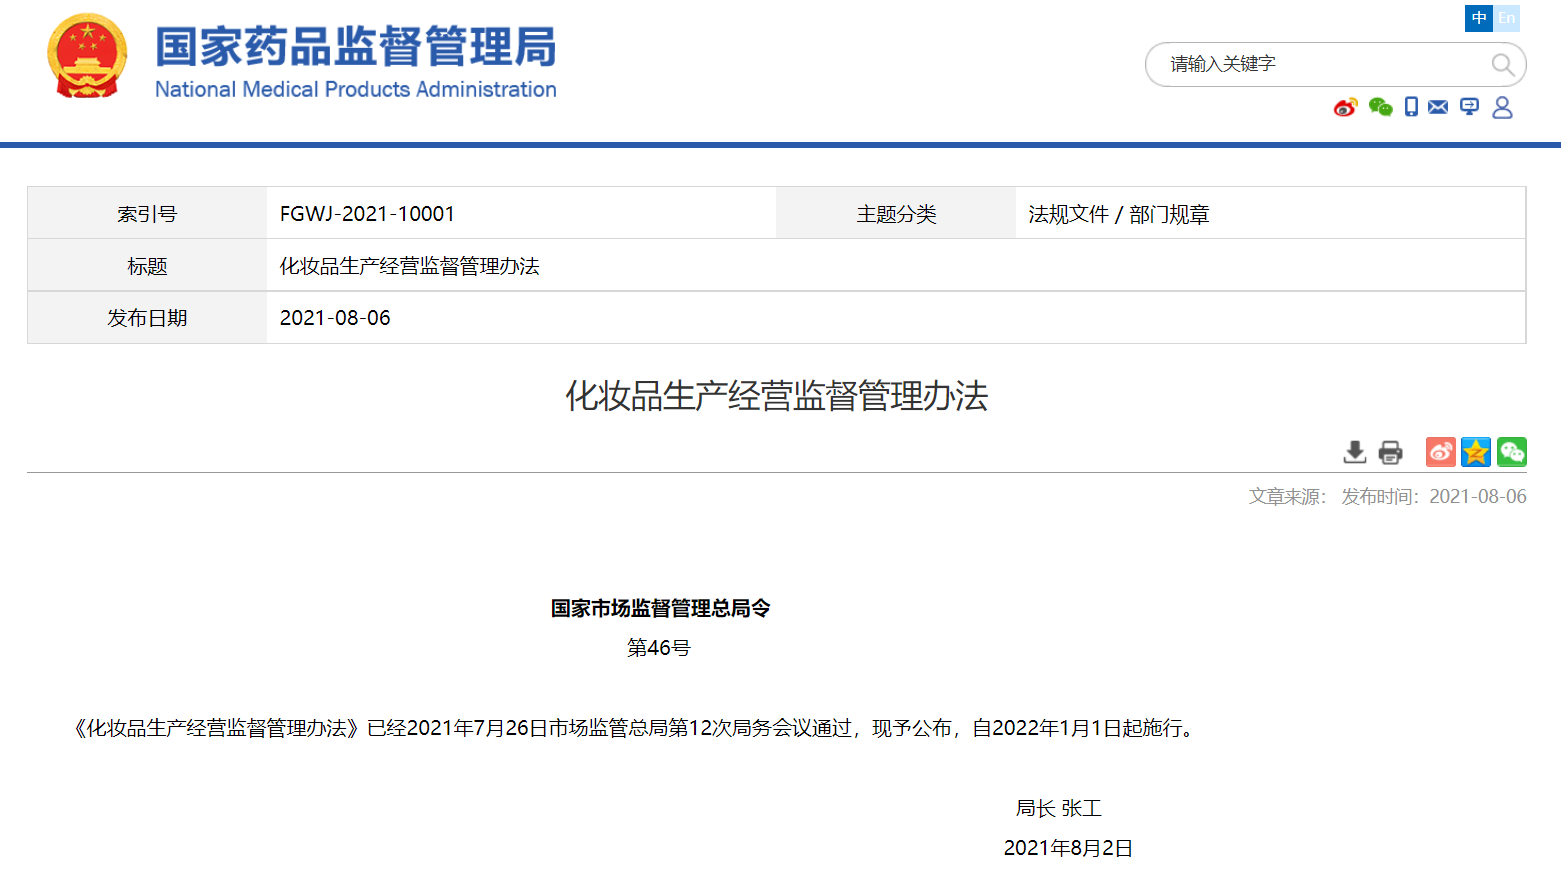Open the user account profile icon

pos(1502,107)
